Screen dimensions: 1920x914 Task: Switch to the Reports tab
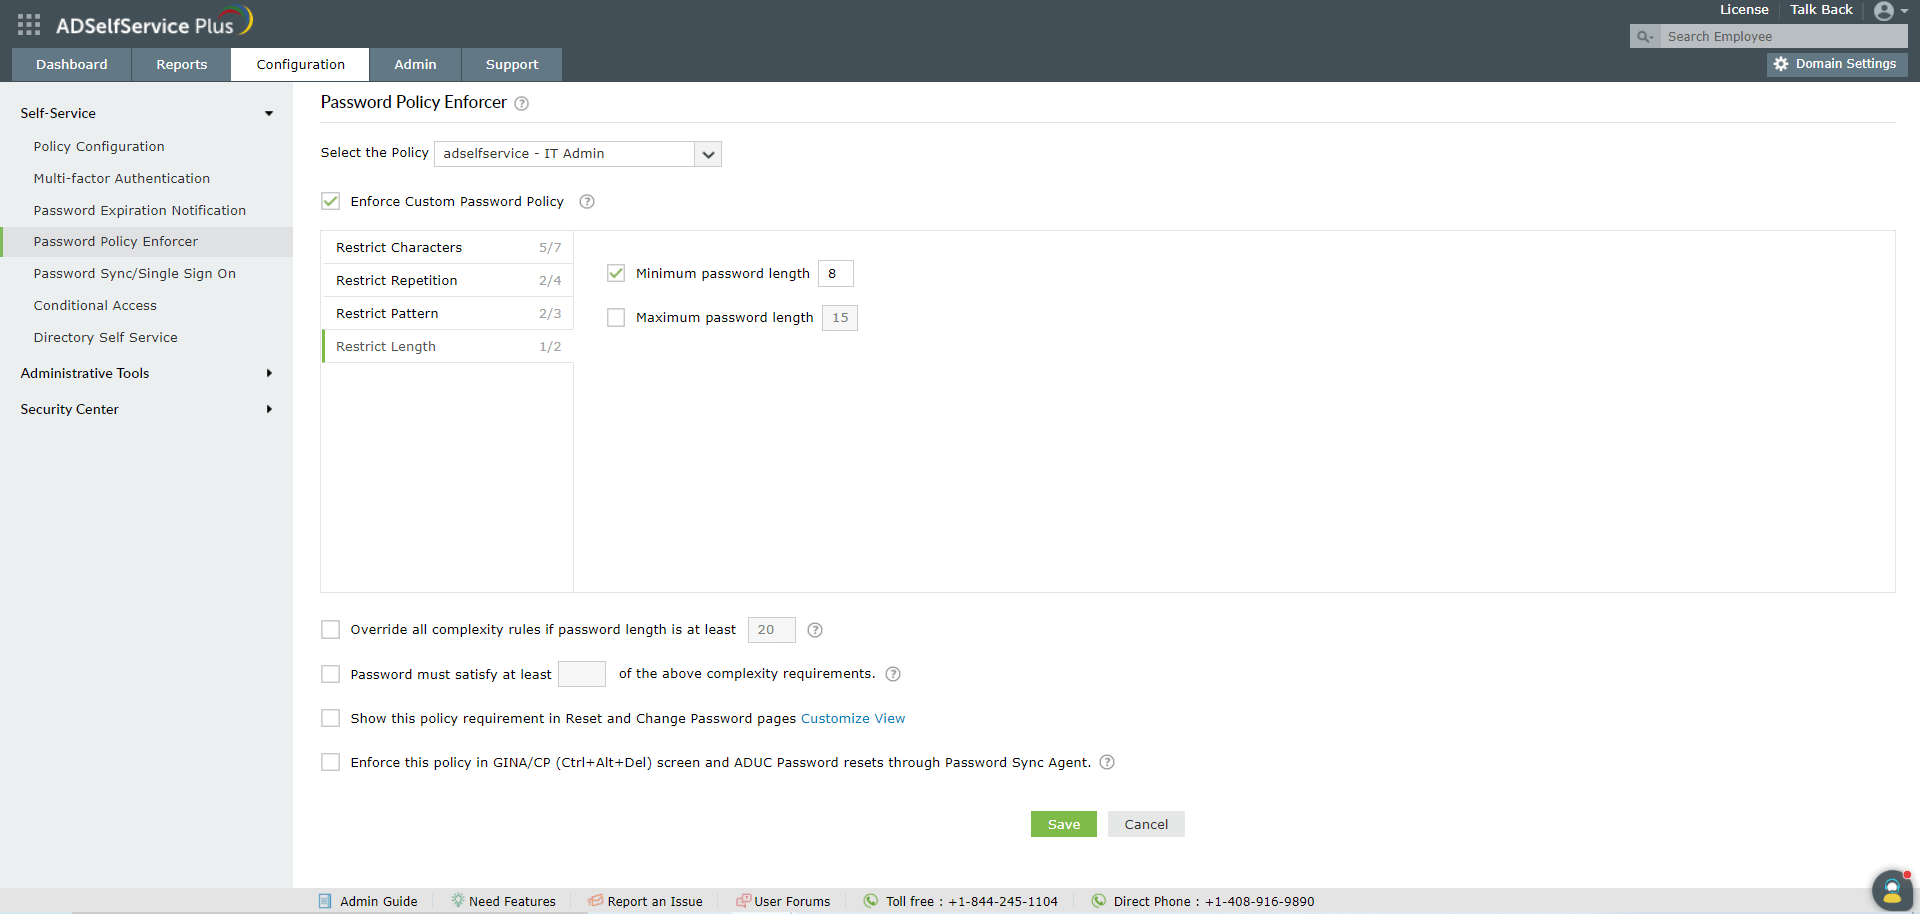(x=180, y=64)
